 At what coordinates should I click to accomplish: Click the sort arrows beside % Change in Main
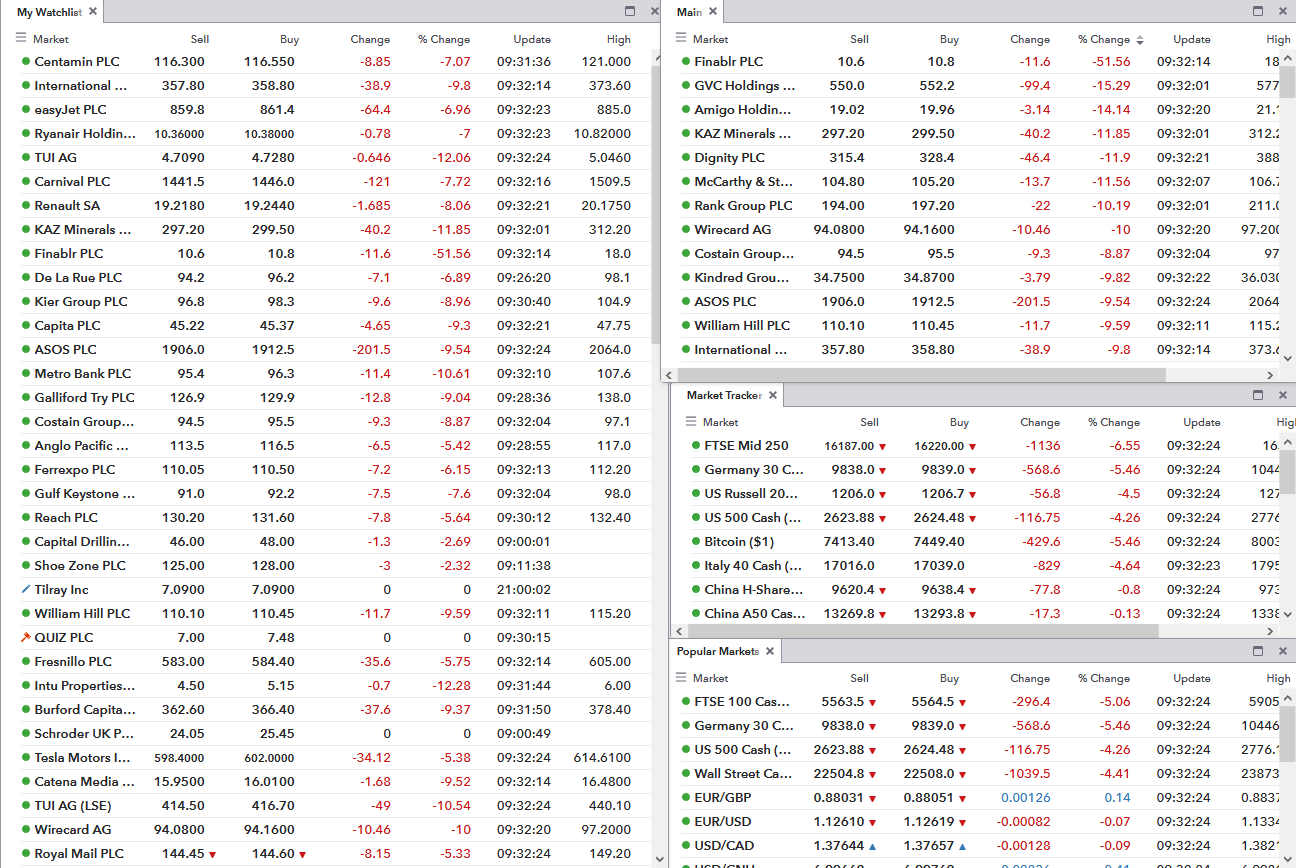1140,40
